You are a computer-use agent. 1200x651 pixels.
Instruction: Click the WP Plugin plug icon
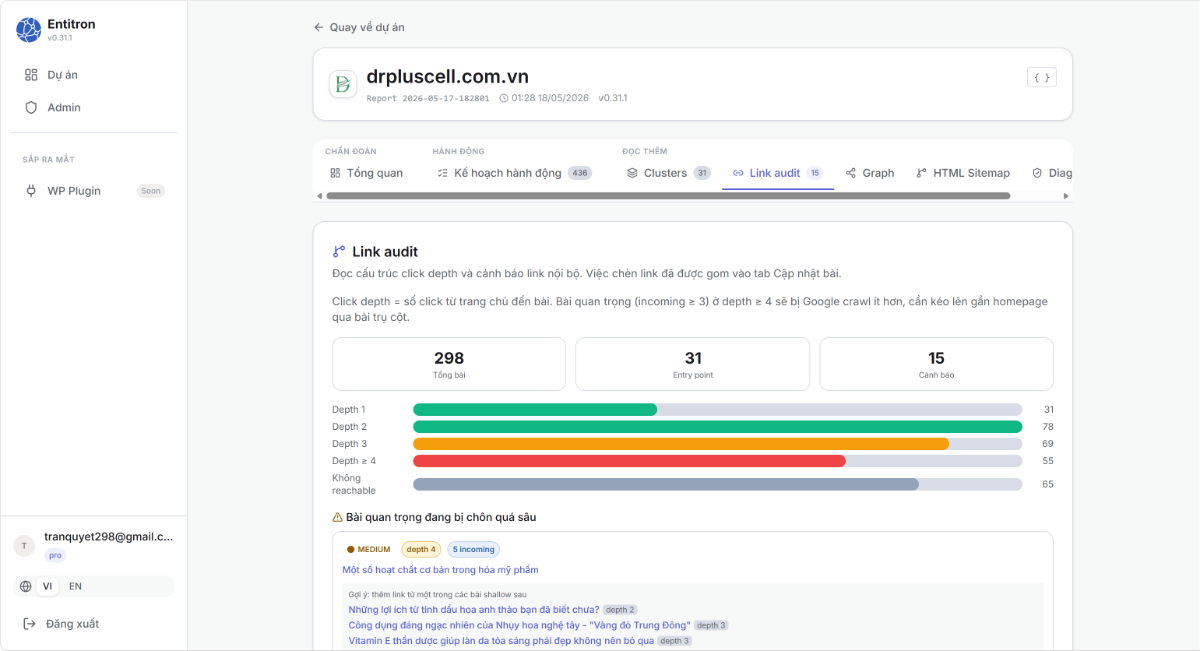[x=31, y=190]
